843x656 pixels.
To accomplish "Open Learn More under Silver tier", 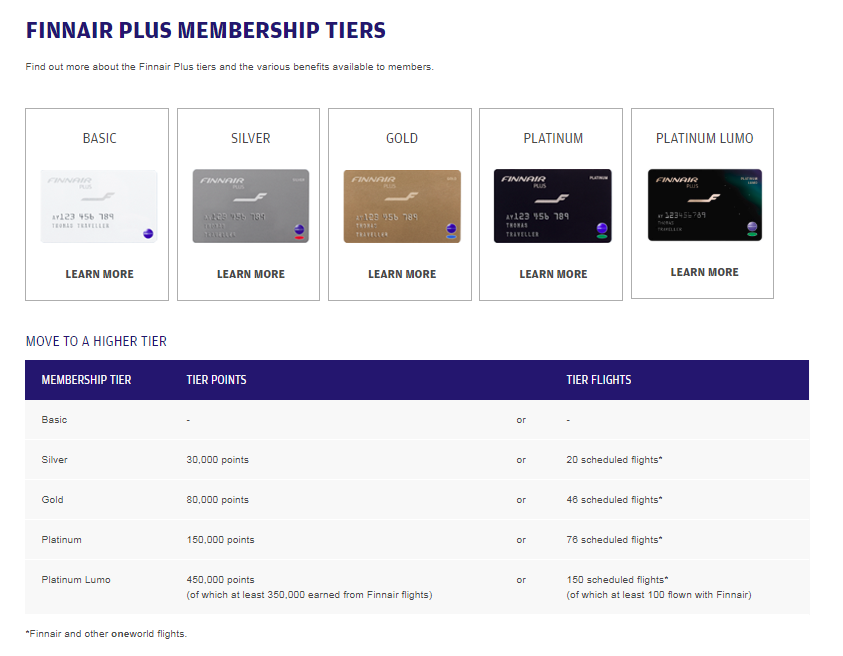I will click(x=250, y=274).
